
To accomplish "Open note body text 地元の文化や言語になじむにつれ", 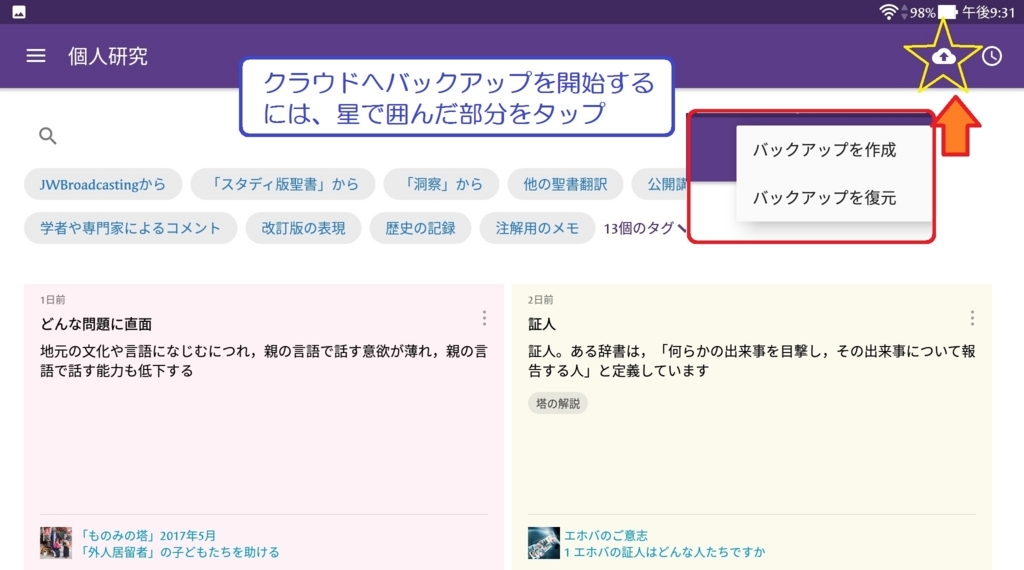I will 264,361.
